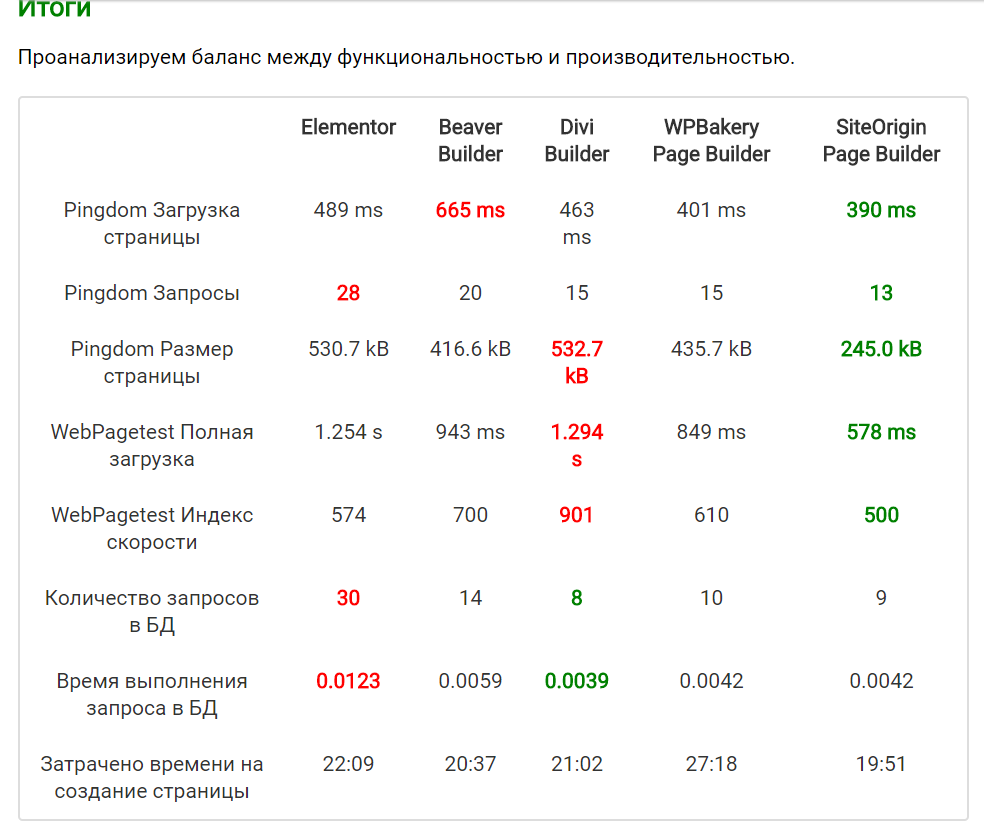The image size is (984, 828).
Task: Click the 0.0059 query time cell
Action: coord(470,680)
